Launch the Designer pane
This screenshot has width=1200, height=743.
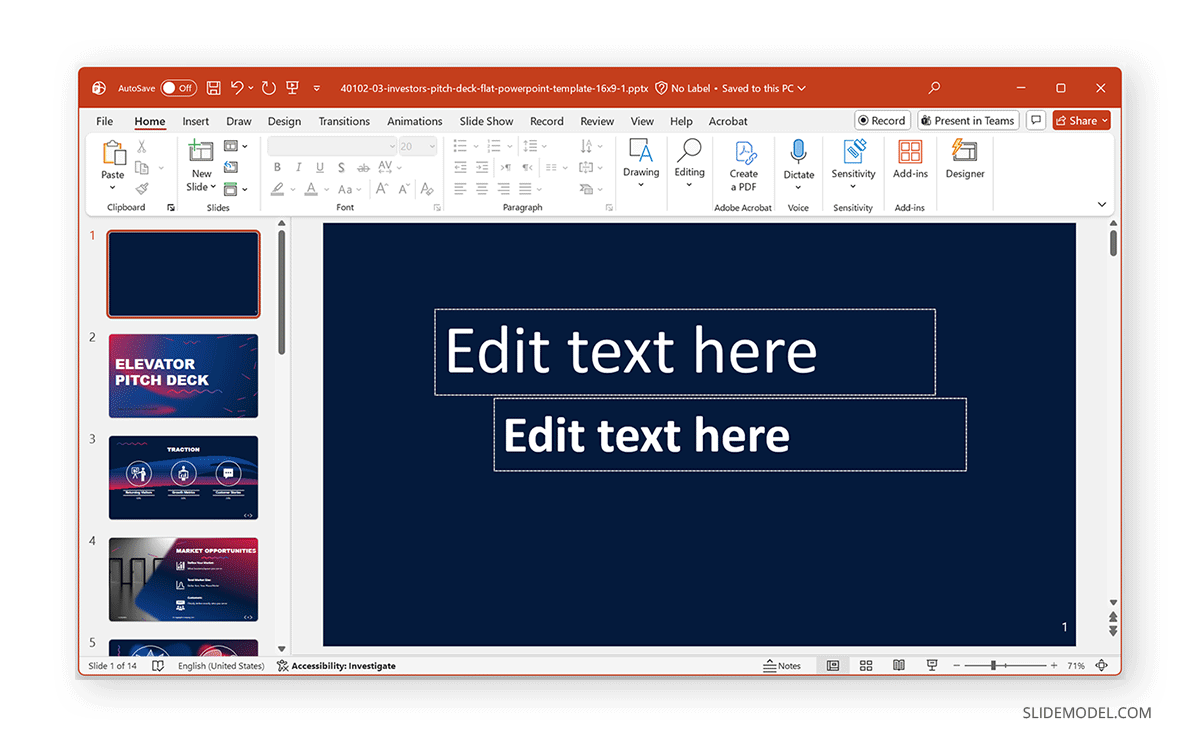[964, 160]
